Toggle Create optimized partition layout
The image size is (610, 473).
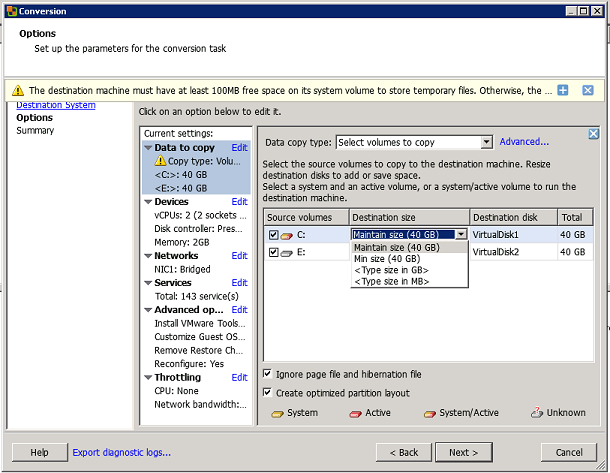coord(267,392)
